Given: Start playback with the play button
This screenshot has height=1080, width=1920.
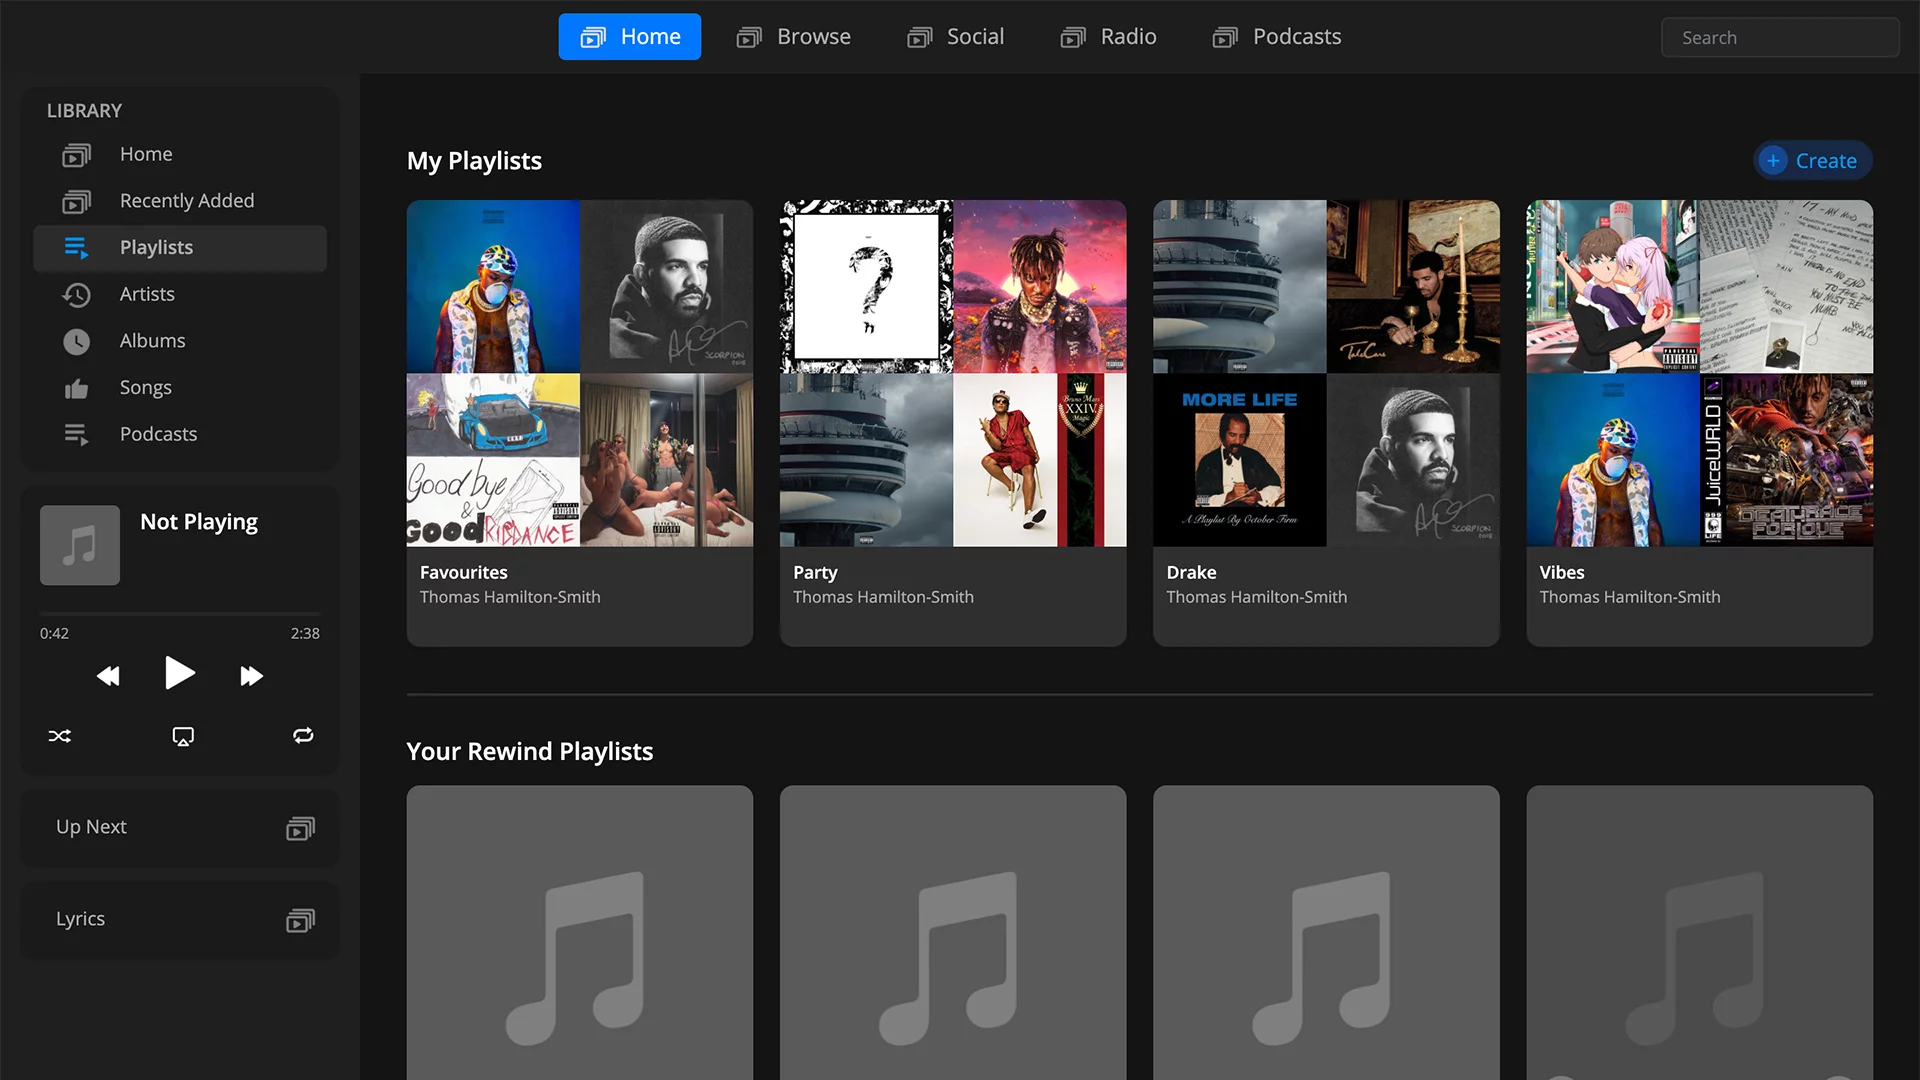Looking at the screenshot, I should pos(180,673).
